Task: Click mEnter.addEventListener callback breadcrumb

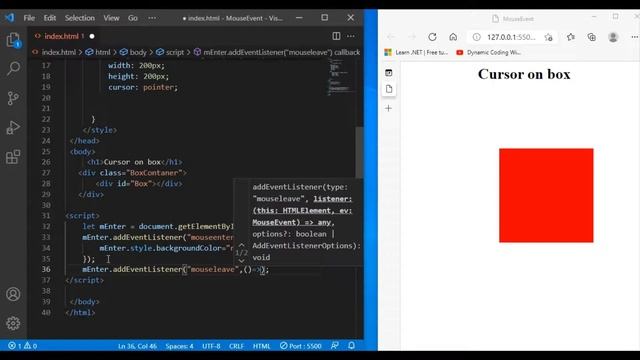Action: point(282,52)
